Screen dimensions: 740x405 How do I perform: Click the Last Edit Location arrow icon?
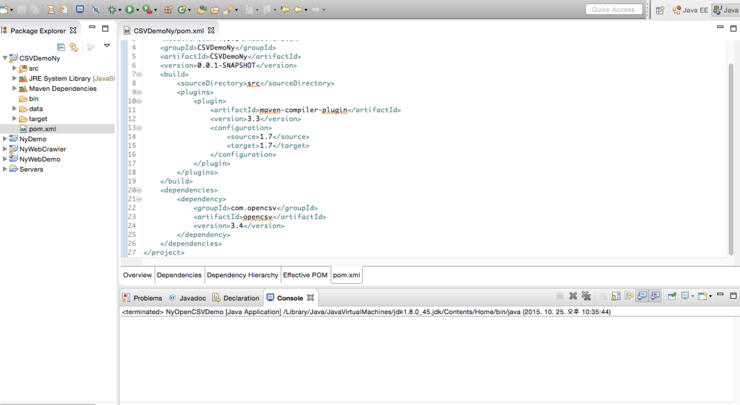pyautogui.click(x=285, y=9)
